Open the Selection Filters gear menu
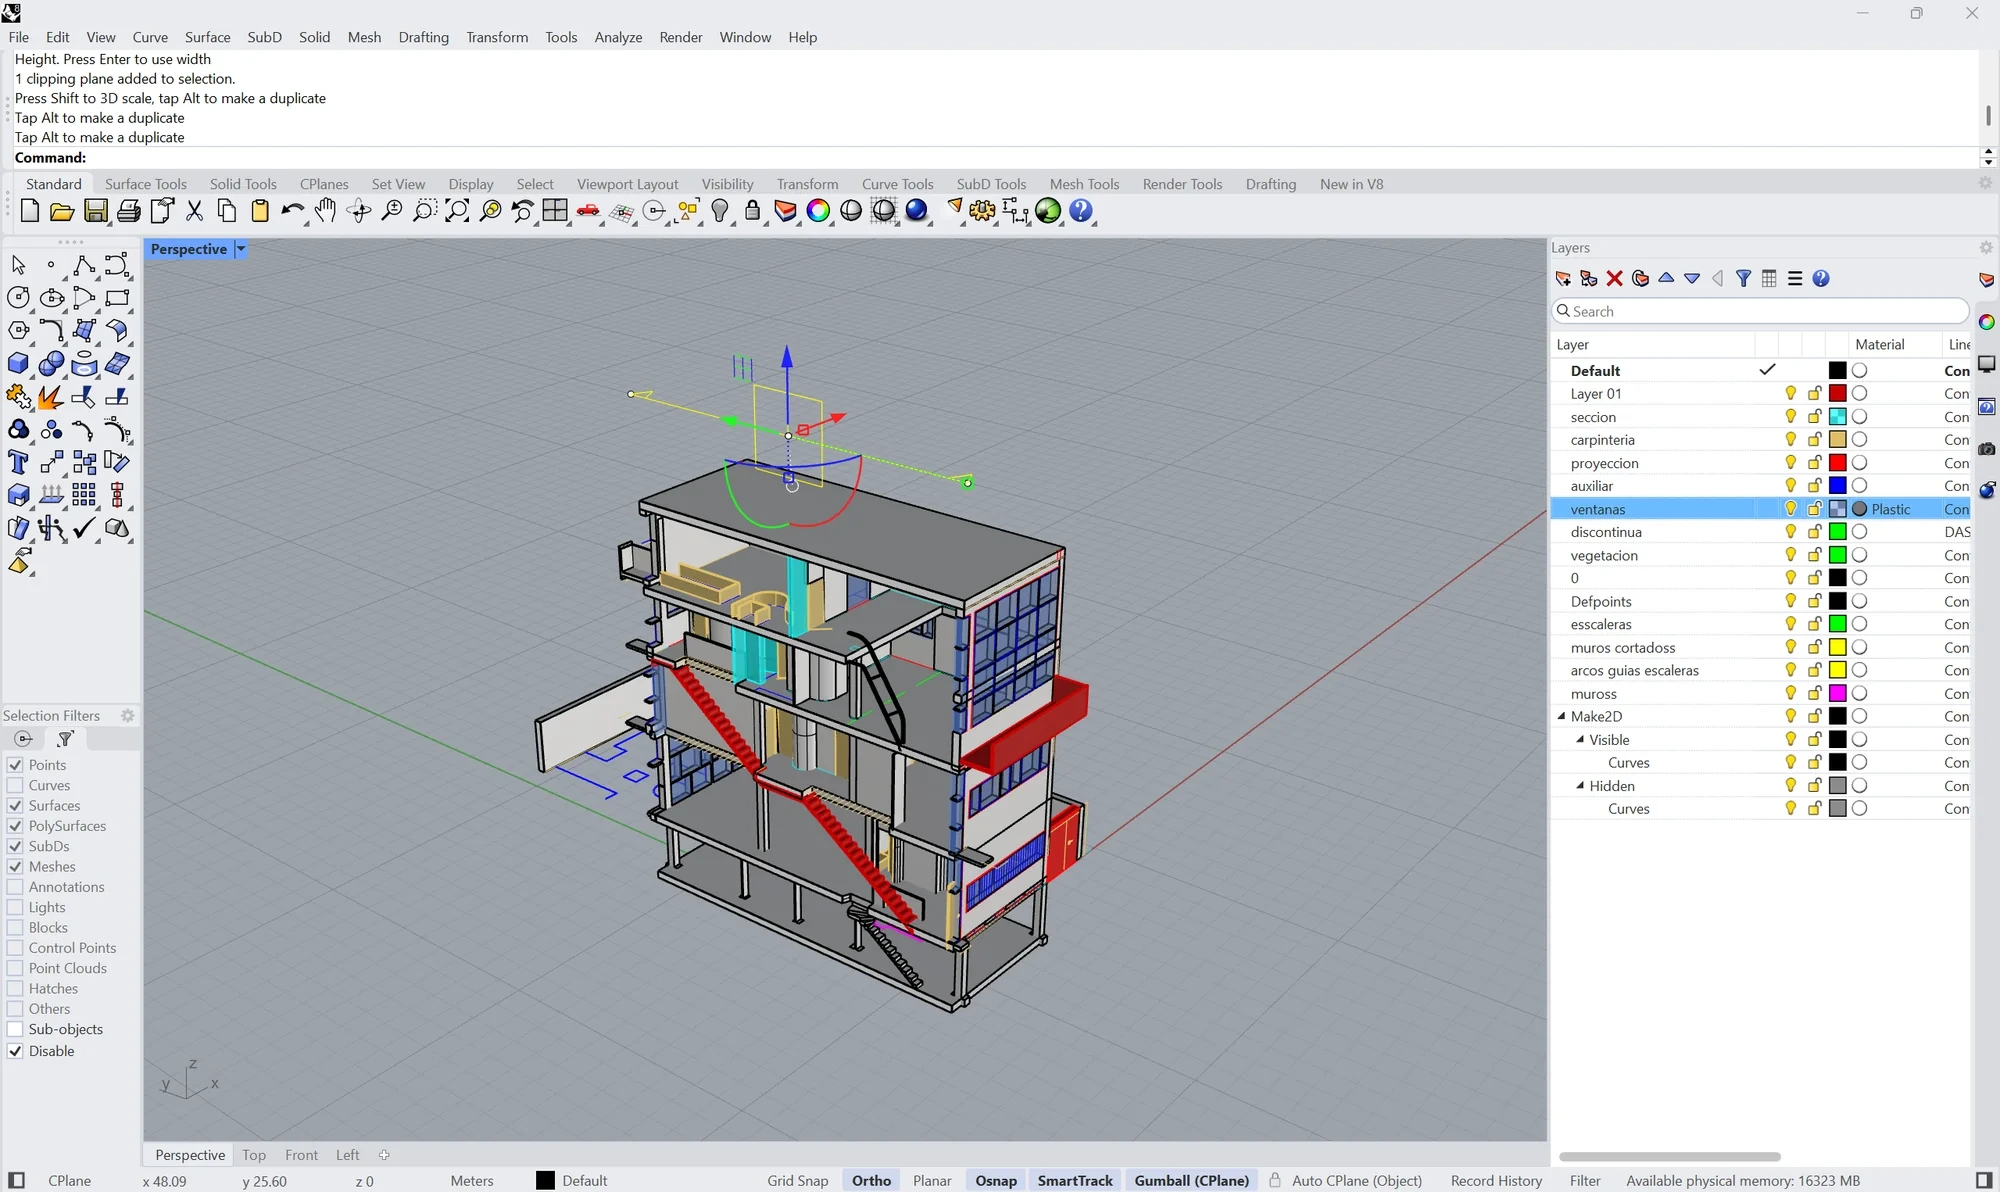The height and width of the screenshot is (1192, 2000). [127, 715]
